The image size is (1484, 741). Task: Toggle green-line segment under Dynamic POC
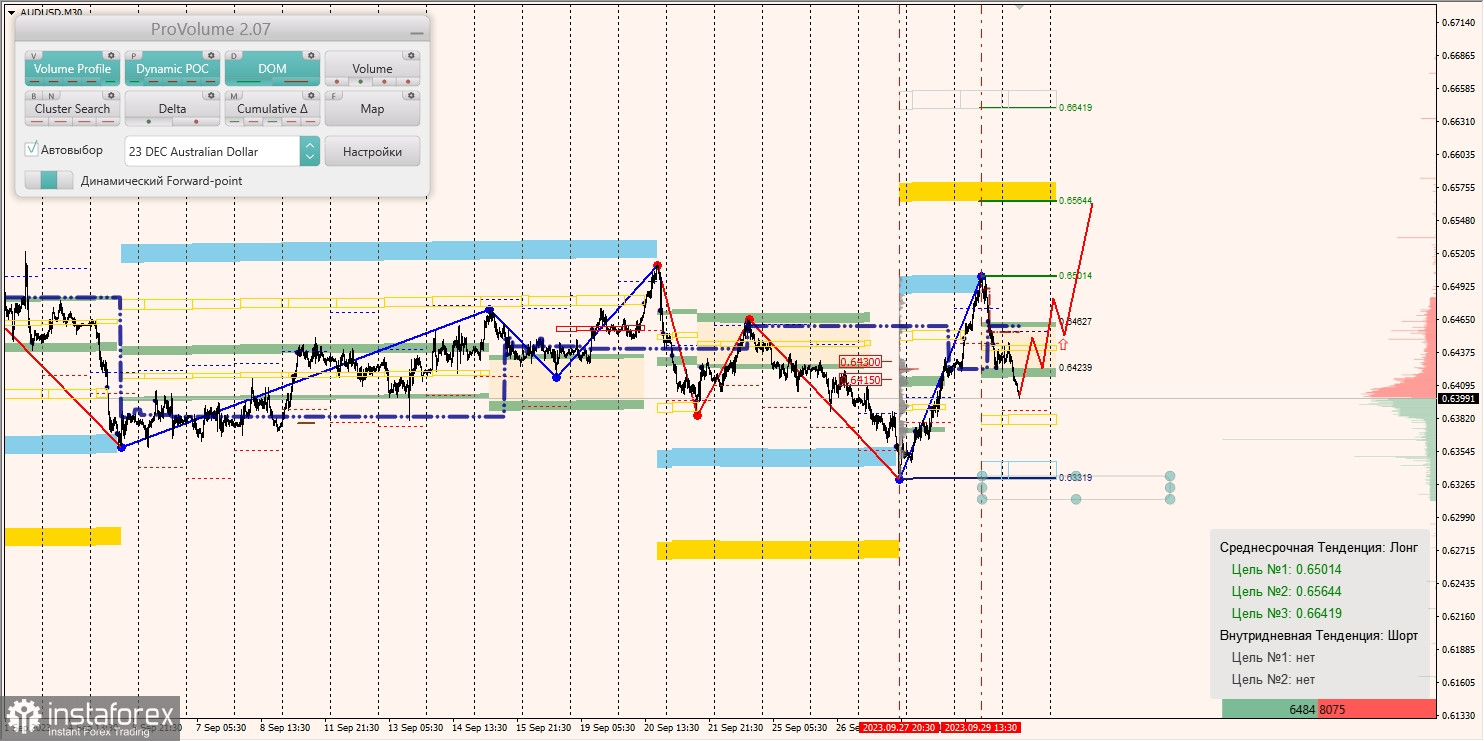point(134,81)
